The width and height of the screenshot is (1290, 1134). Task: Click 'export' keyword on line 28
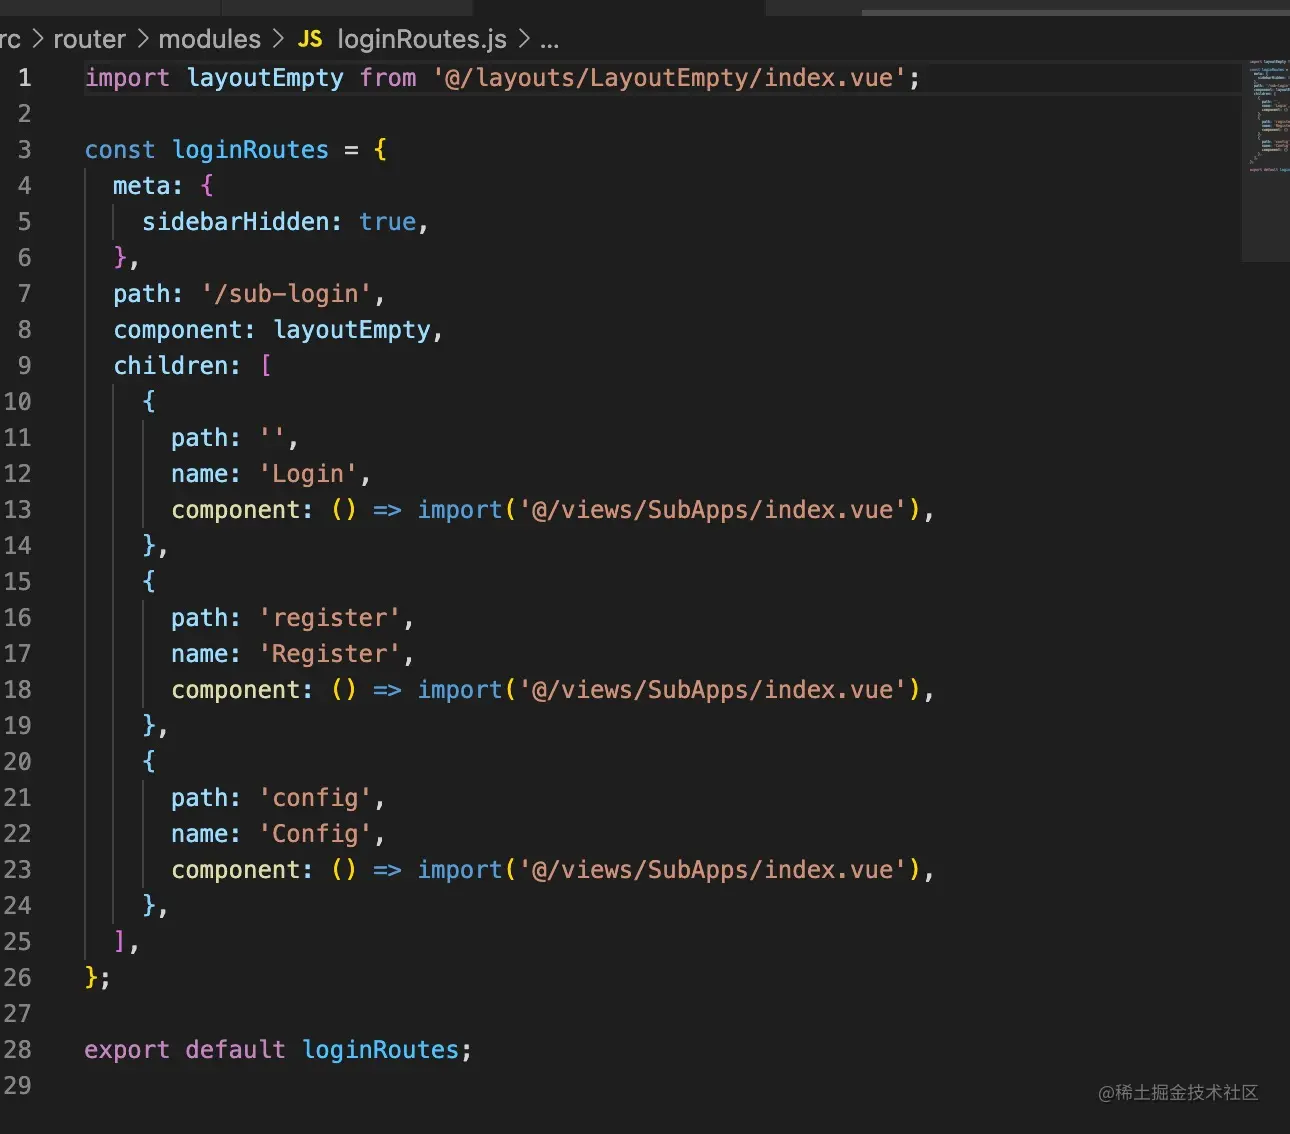127,1050
